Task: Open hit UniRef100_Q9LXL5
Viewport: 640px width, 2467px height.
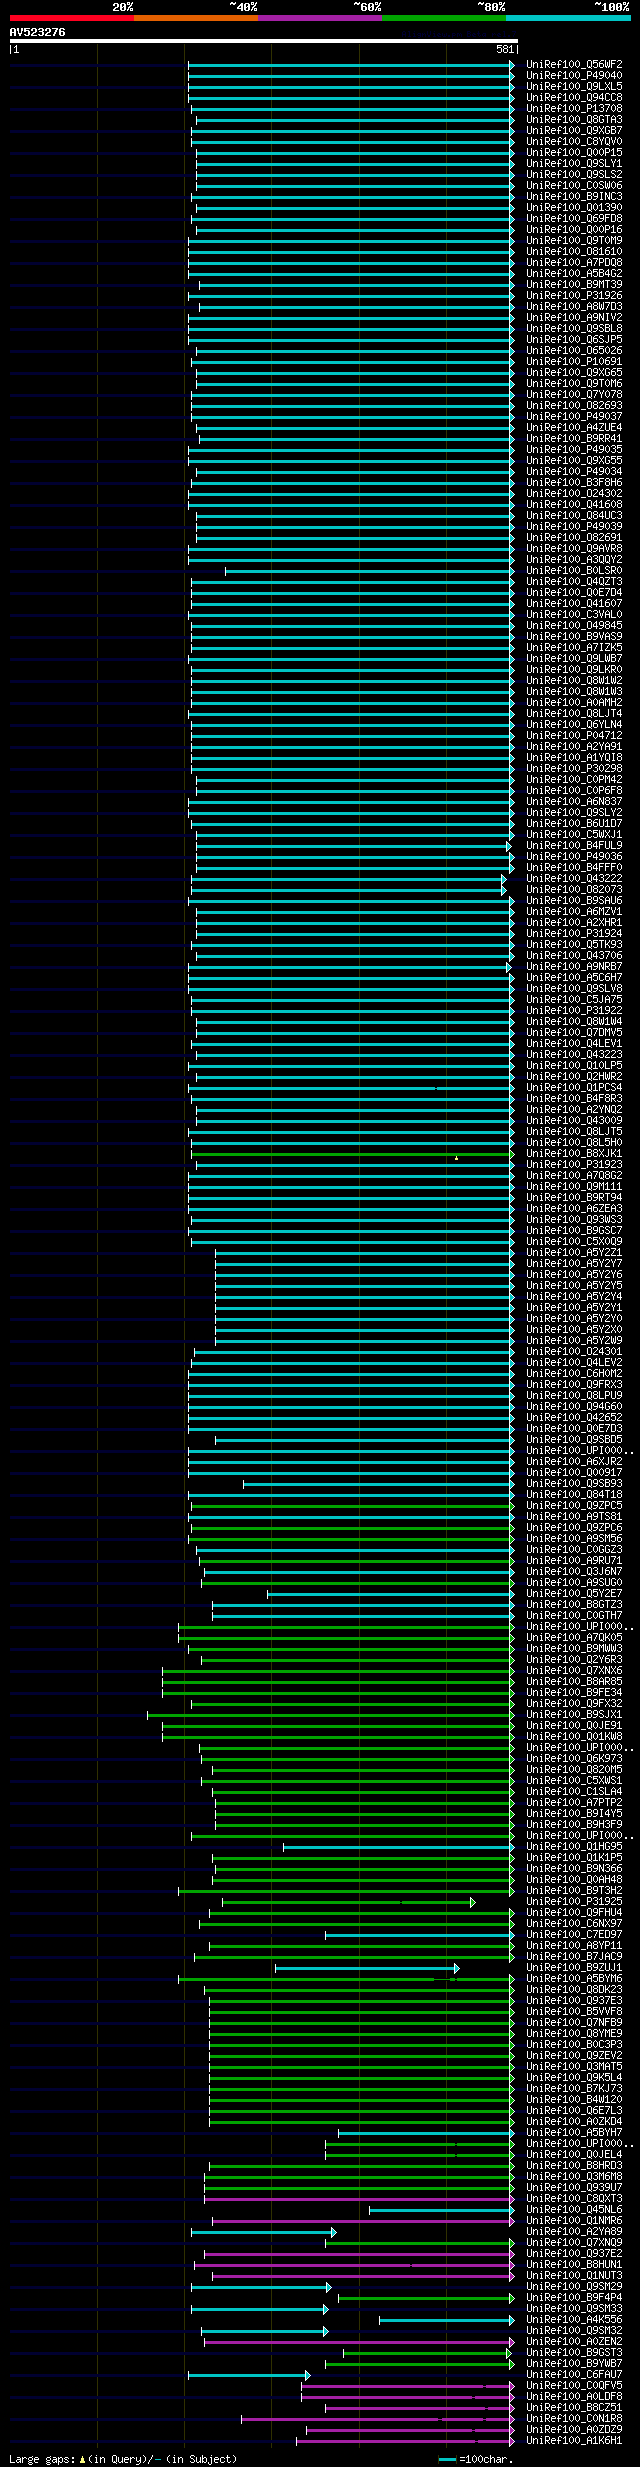Action: coord(574,86)
